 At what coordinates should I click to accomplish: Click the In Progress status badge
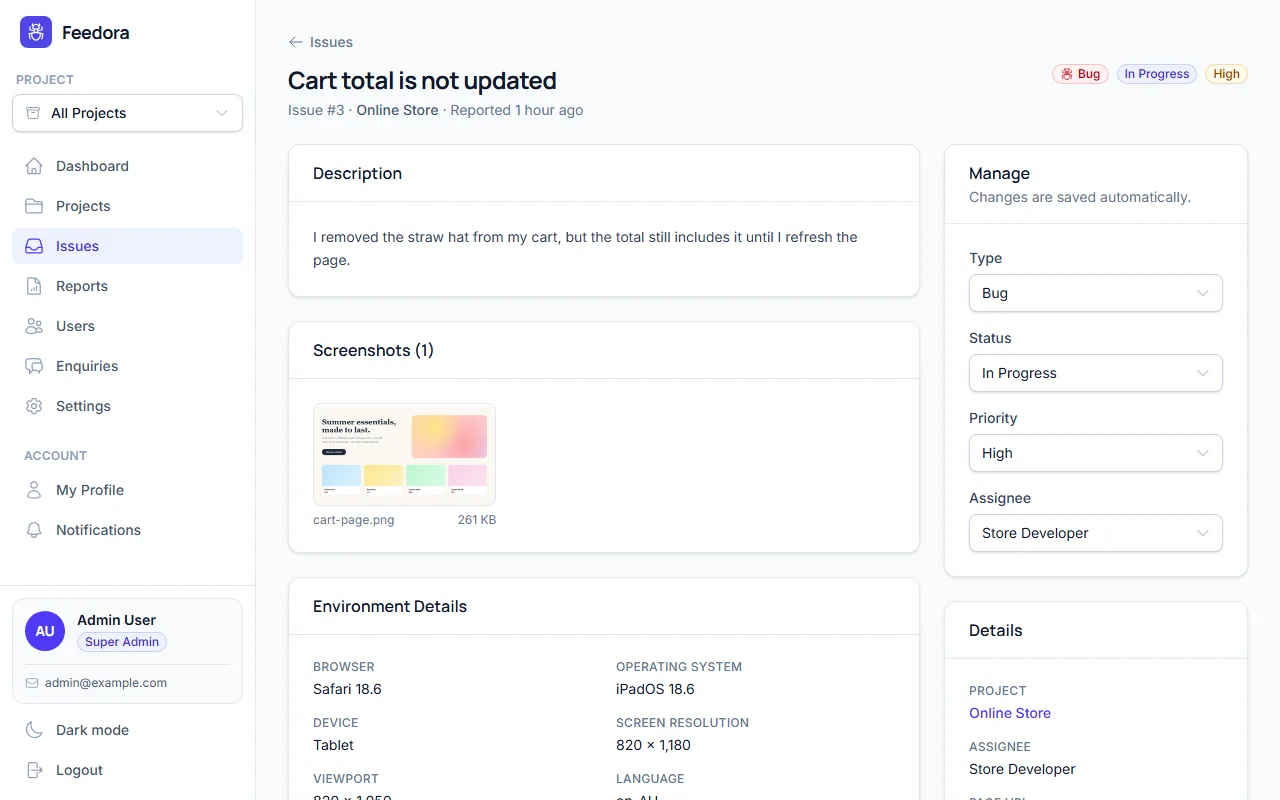pyautogui.click(x=1157, y=74)
